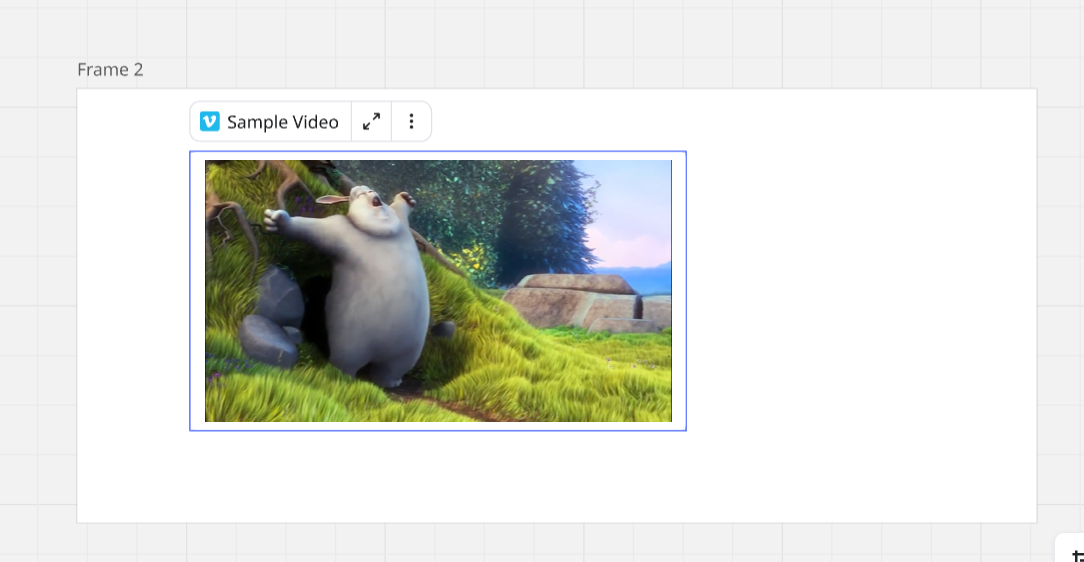Click the Vimeo logo icon
This screenshot has width=1084, height=562.
click(209, 122)
